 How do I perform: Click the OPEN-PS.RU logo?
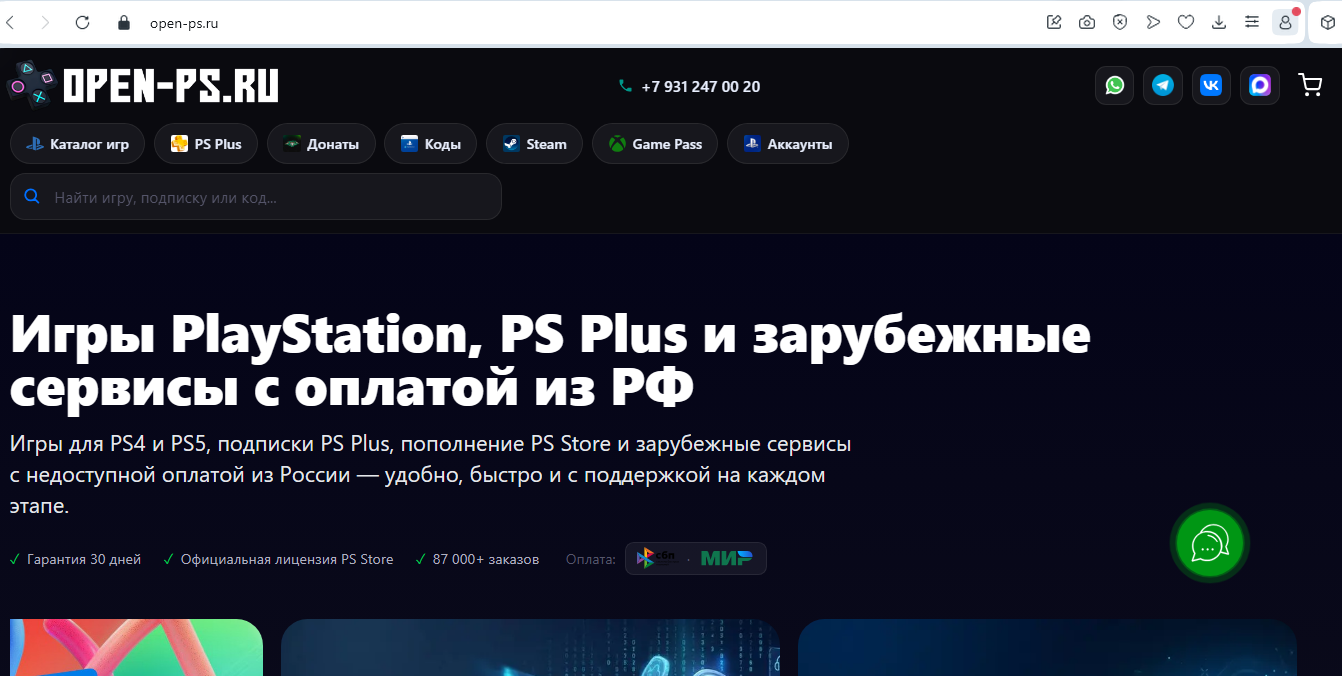coord(142,85)
